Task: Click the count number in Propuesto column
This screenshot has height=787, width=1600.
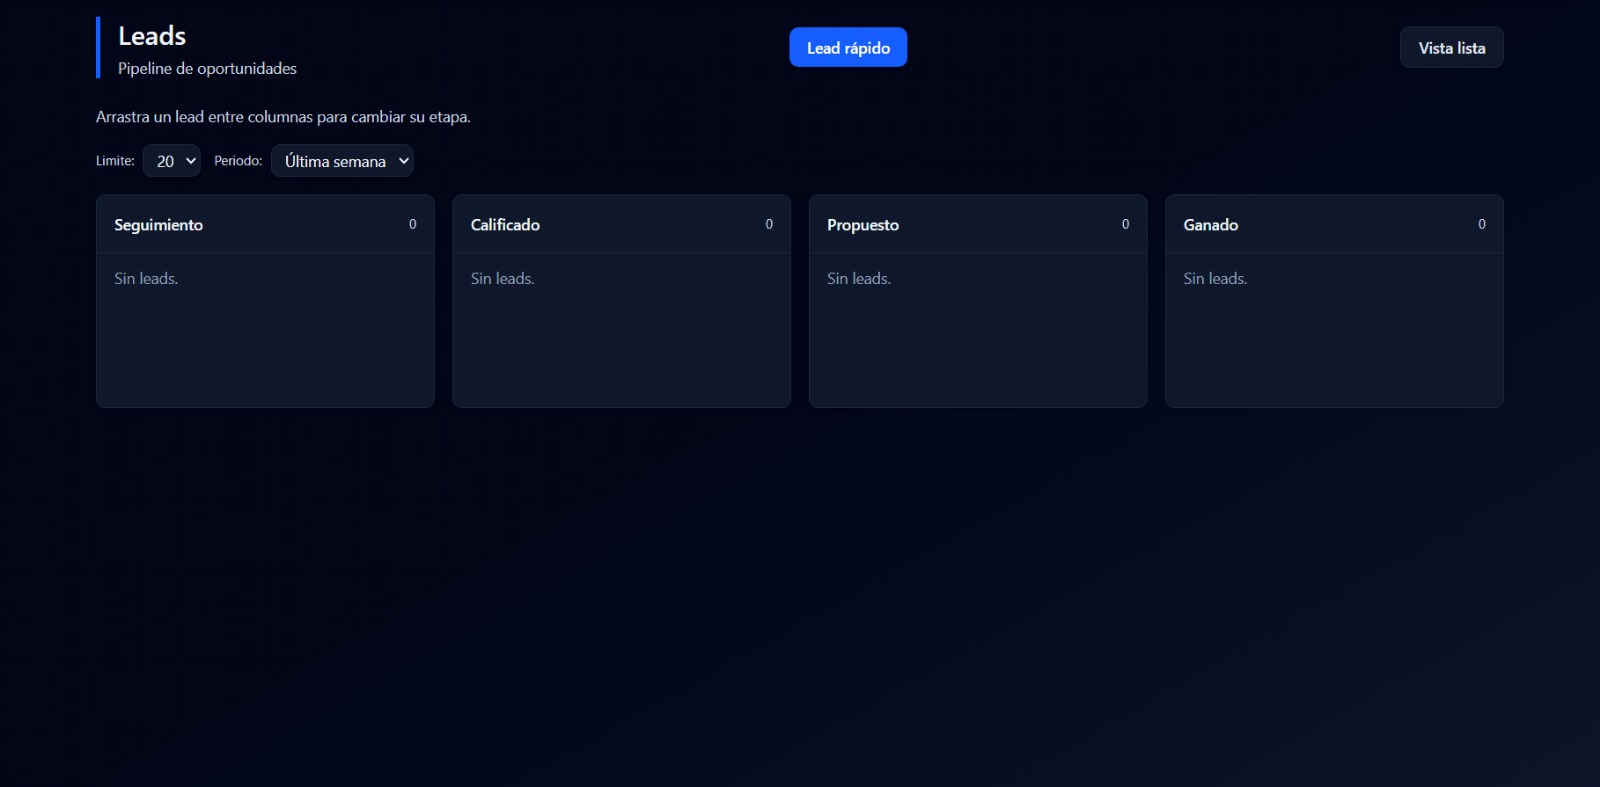Action: (x=1125, y=225)
